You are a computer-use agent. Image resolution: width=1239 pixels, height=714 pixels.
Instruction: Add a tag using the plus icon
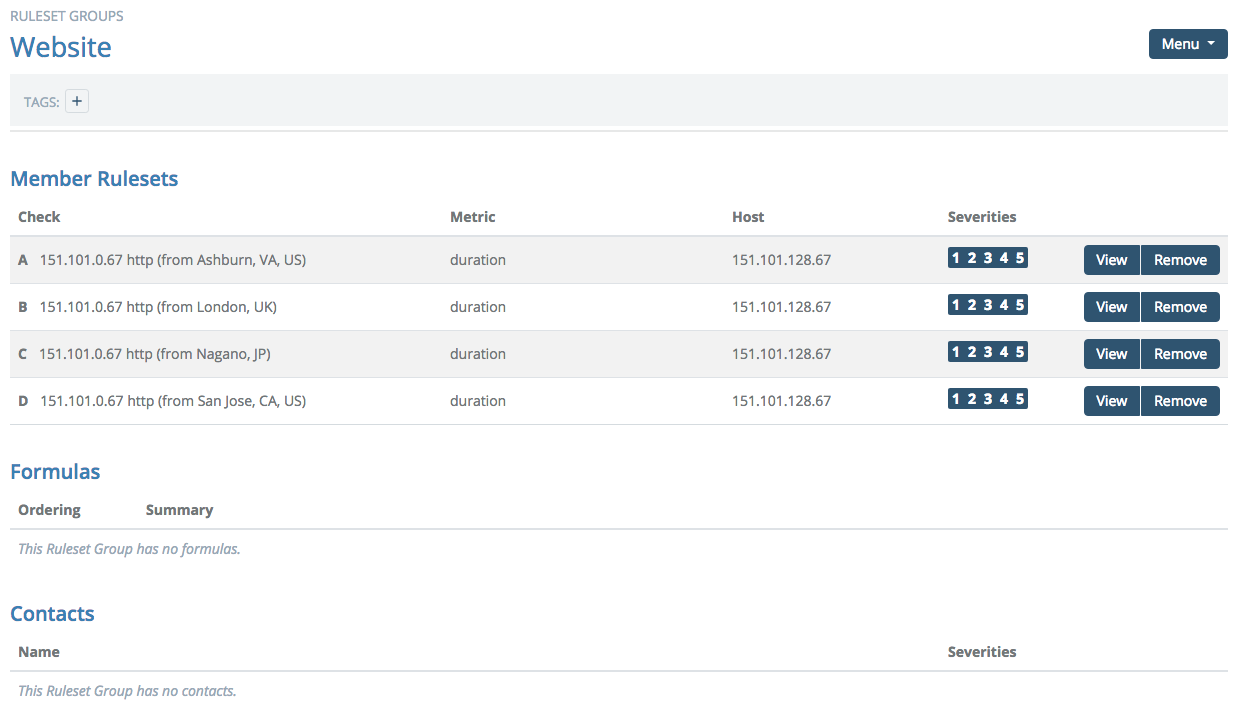point(77,101)
